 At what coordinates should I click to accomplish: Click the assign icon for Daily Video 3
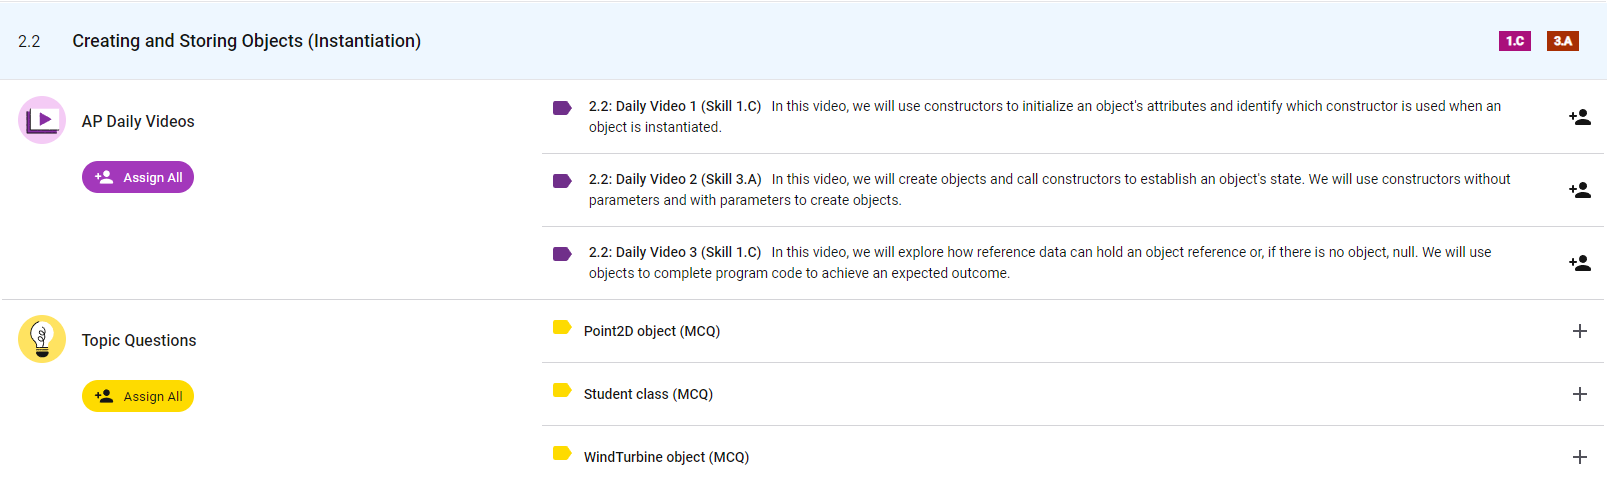point(1579,263)
